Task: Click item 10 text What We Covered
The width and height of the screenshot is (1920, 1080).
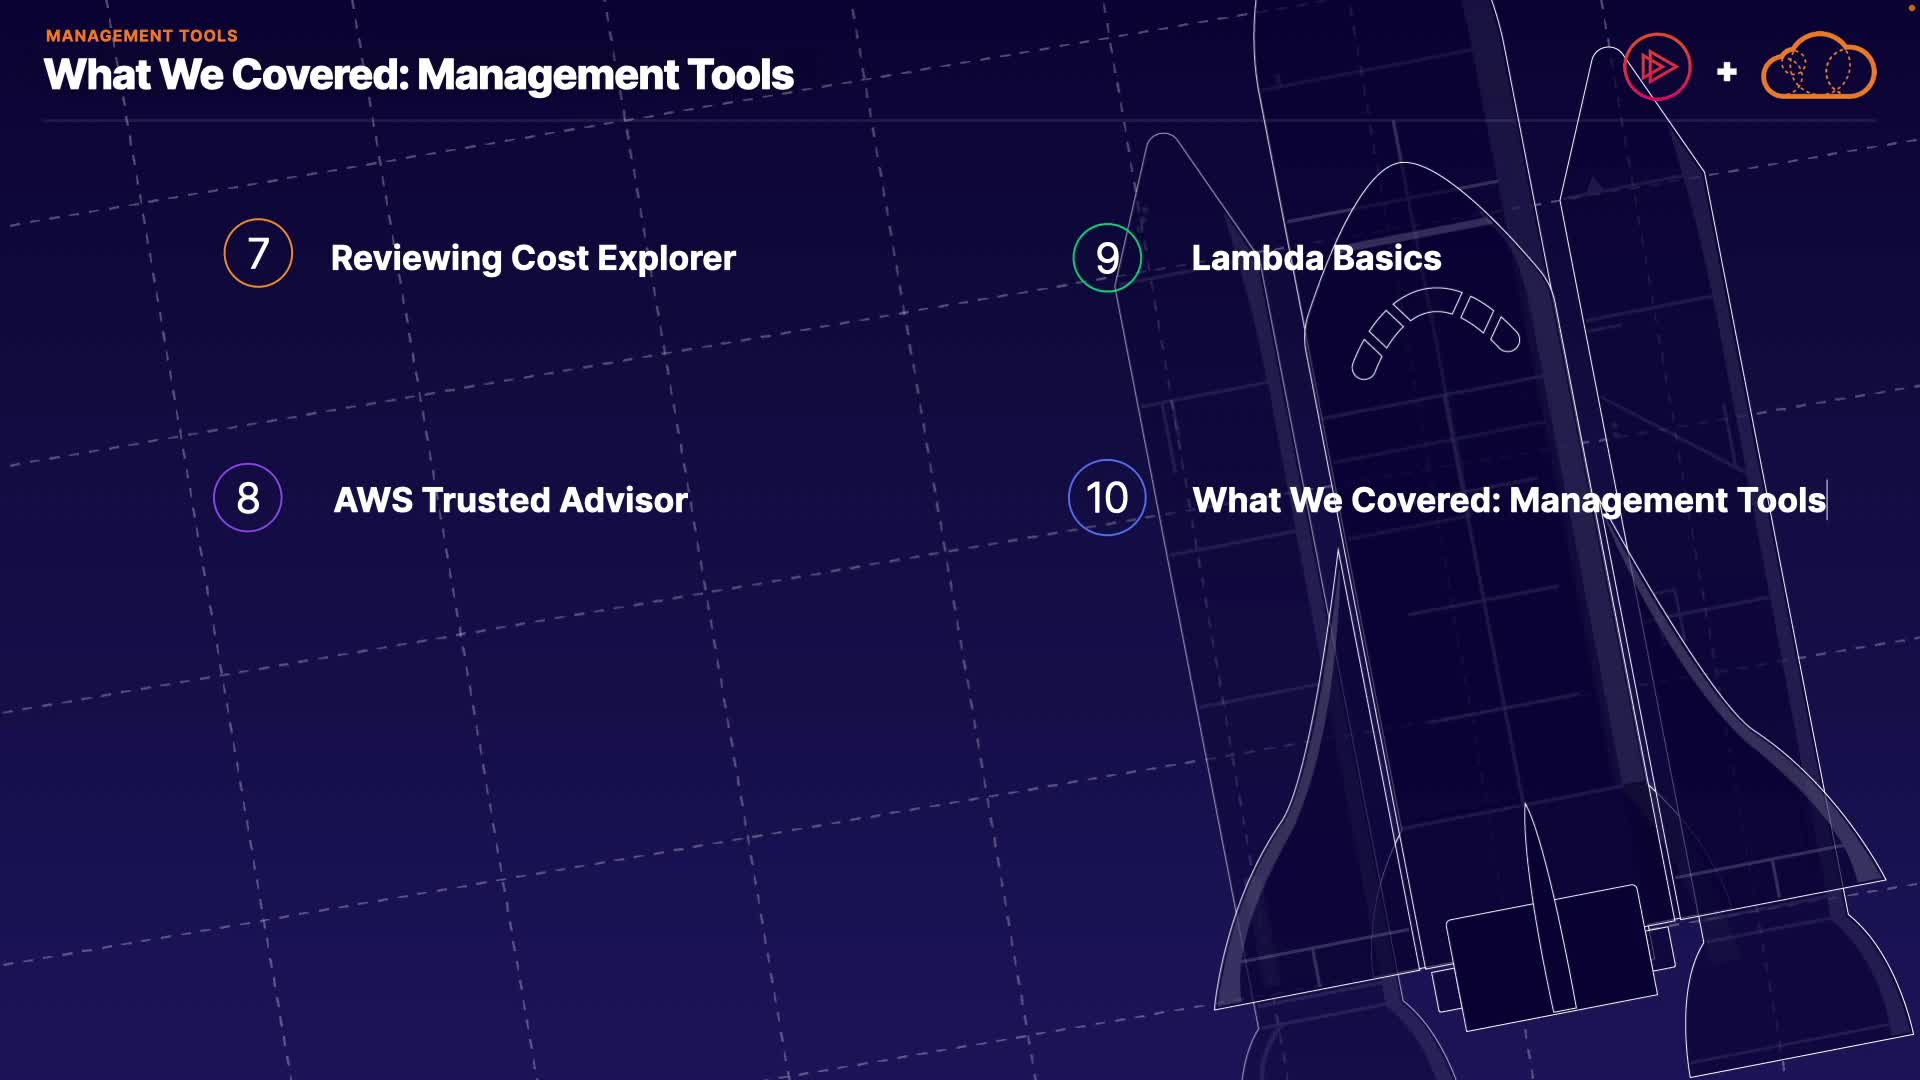Action: point(1508,500)
